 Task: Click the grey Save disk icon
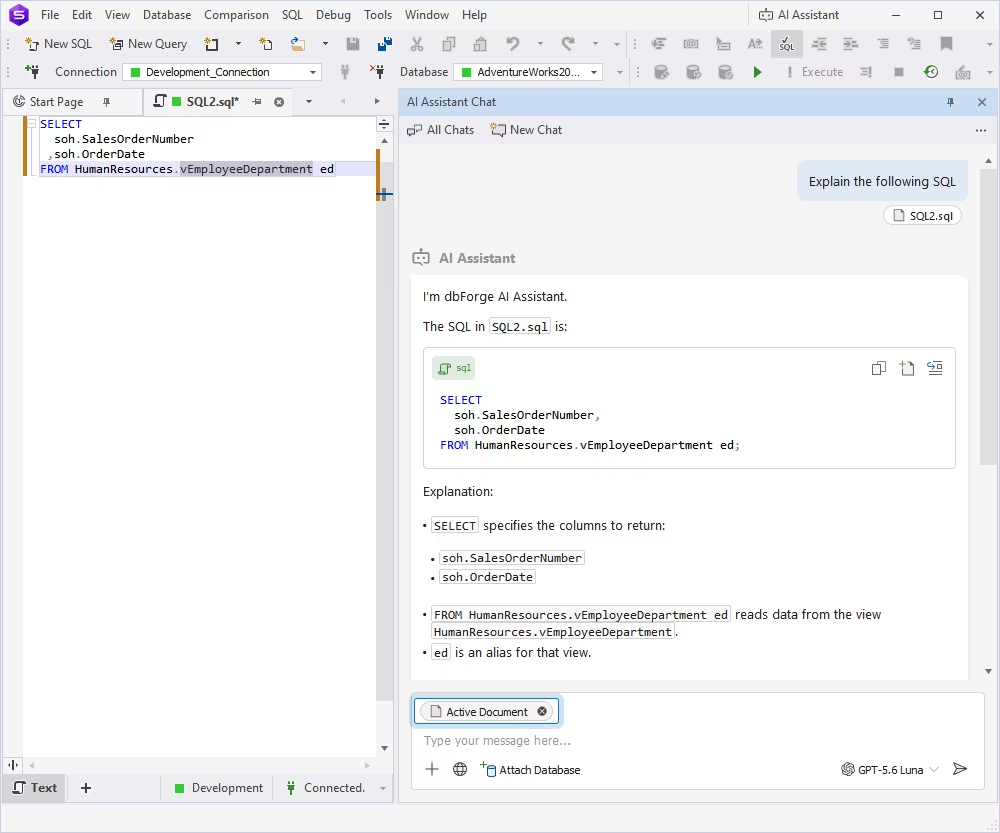(353, 44)
